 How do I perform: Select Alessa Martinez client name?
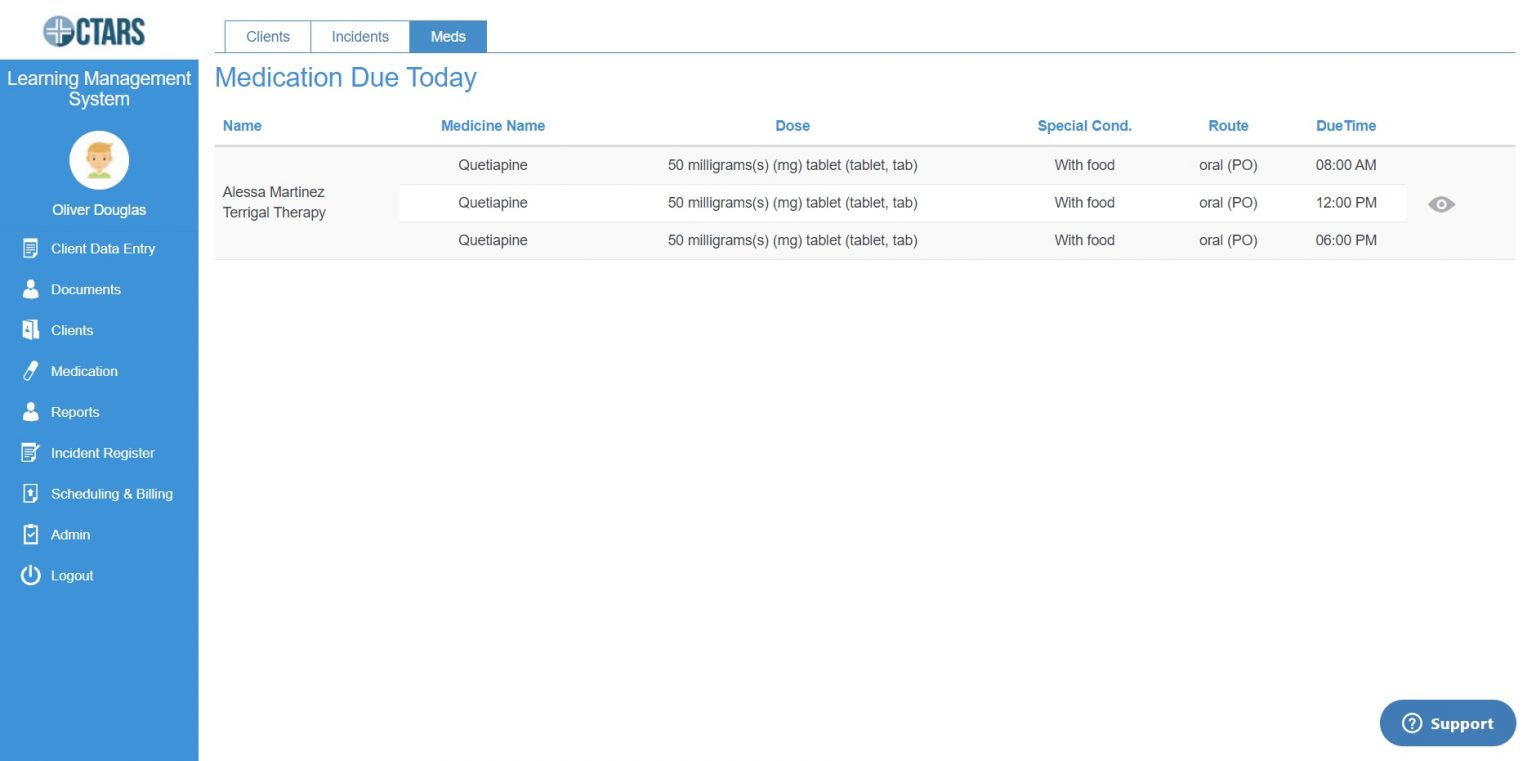click(273, 192)
